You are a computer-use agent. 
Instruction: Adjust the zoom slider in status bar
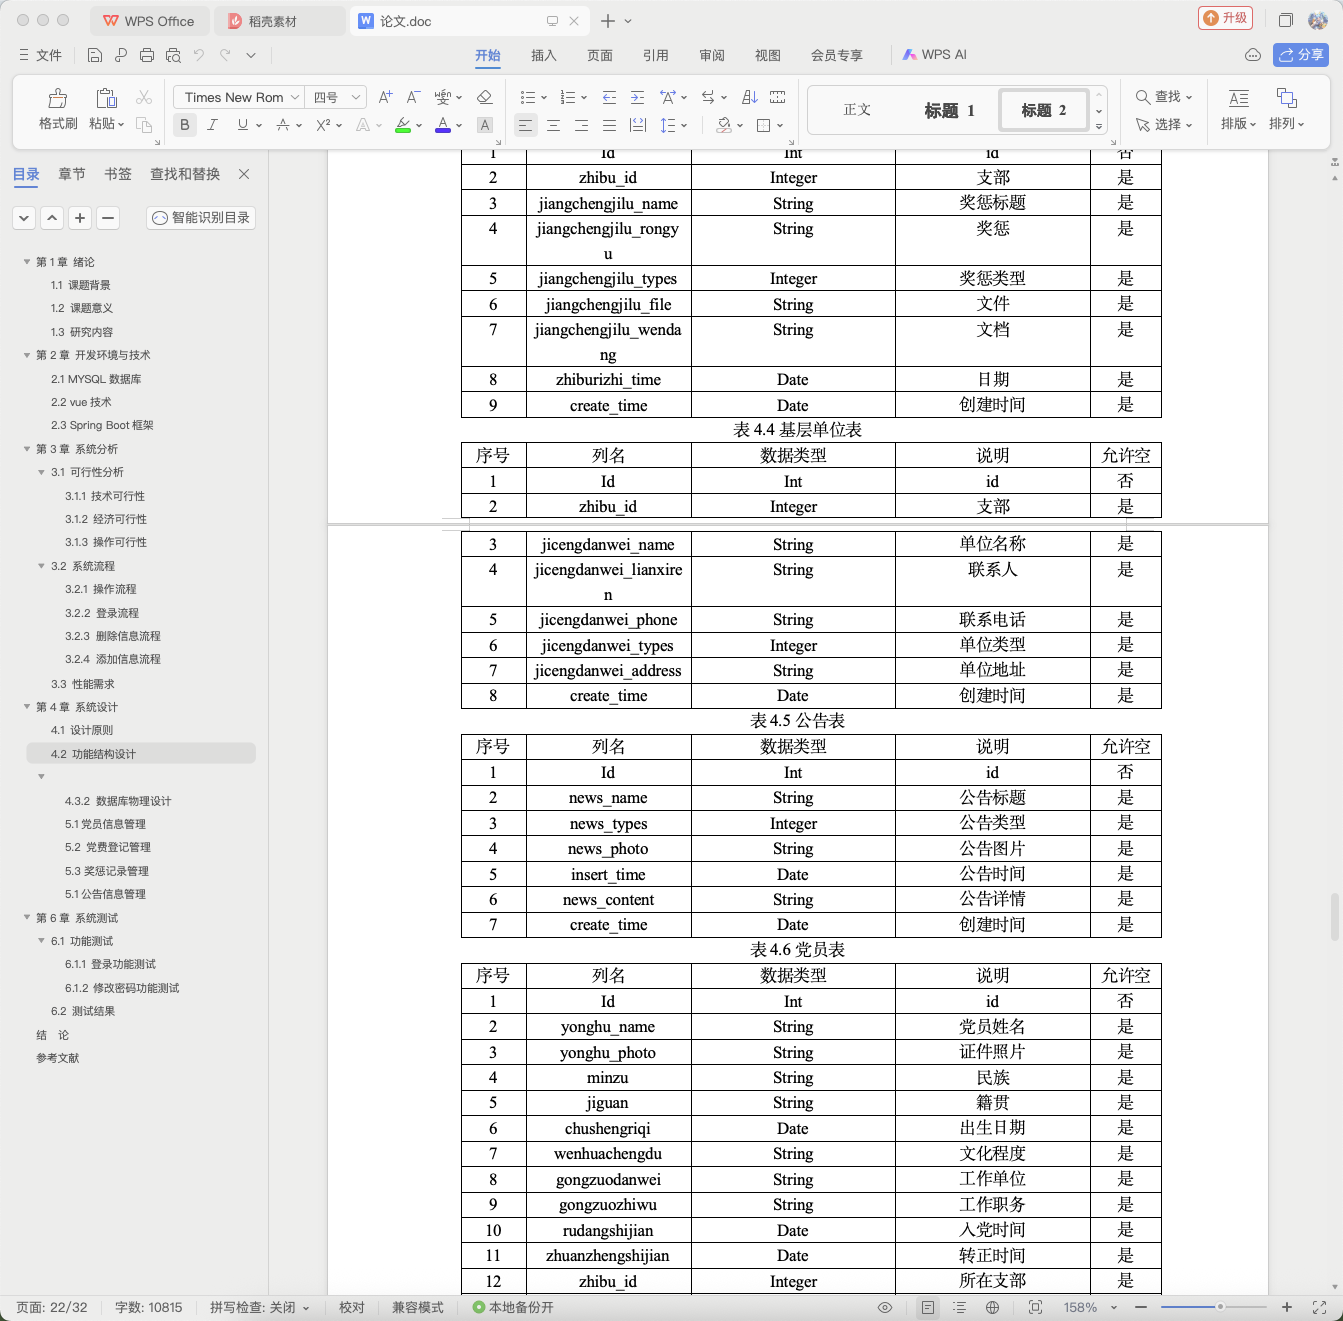pos(1220,1307)
